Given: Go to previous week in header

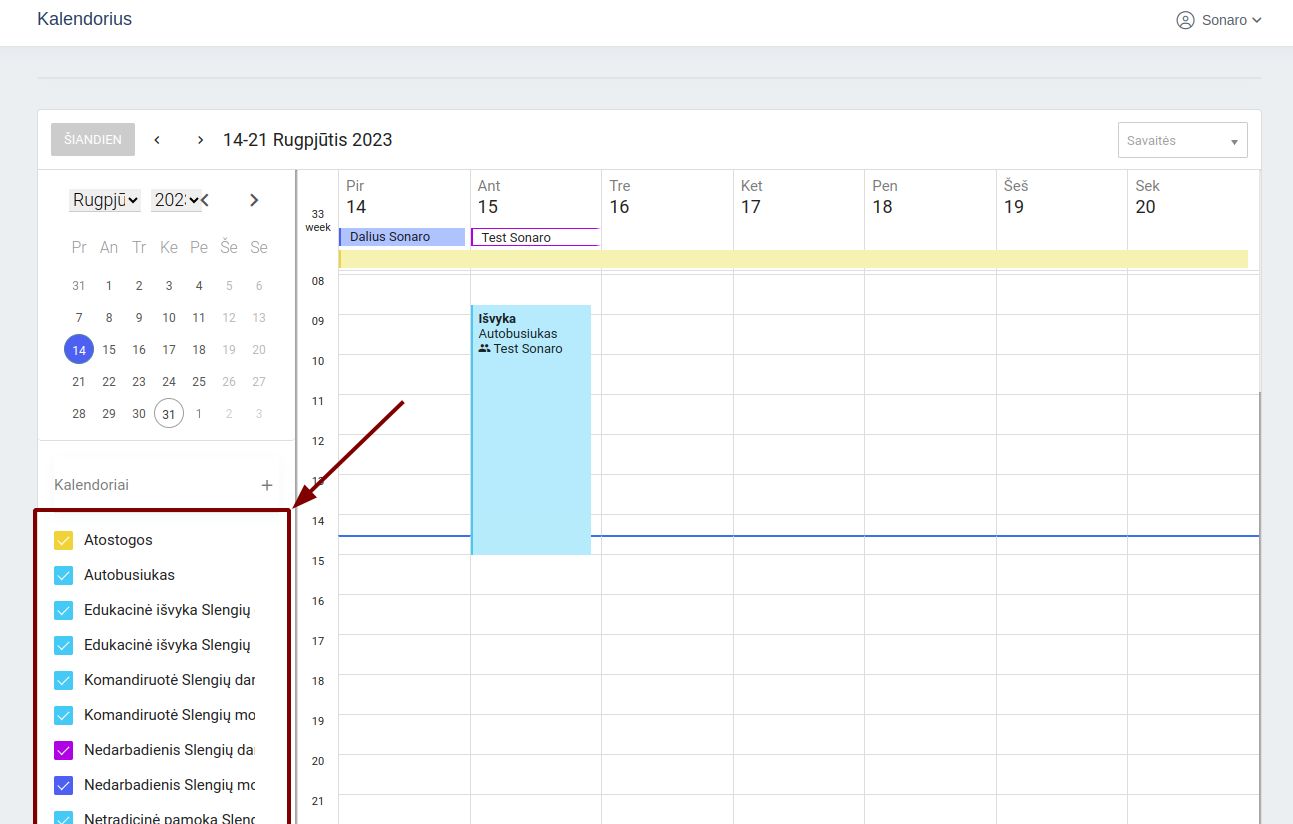Looking at the screenshot, I should (157, 140).
